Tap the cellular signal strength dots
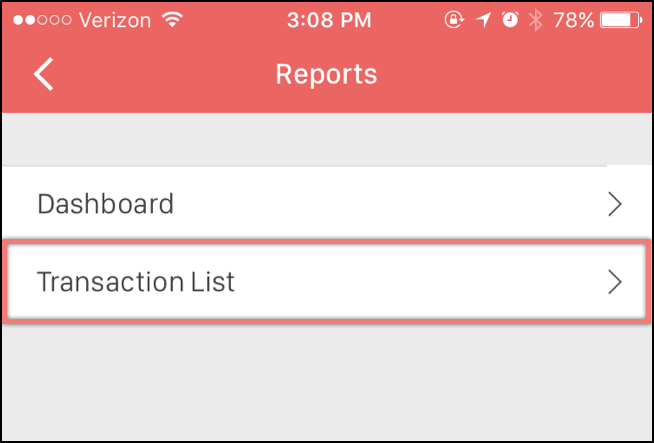 (42, 20)
